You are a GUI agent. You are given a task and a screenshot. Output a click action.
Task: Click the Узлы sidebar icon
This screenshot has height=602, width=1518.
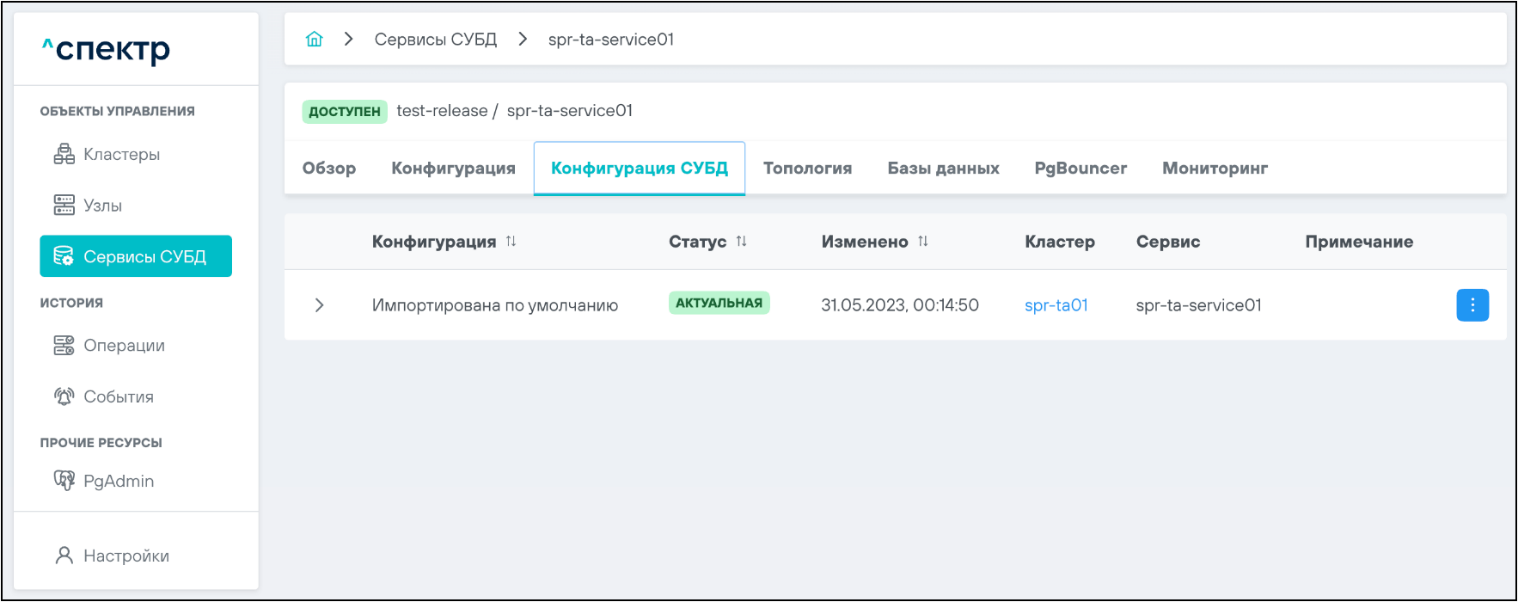click(x=64, y=206)
